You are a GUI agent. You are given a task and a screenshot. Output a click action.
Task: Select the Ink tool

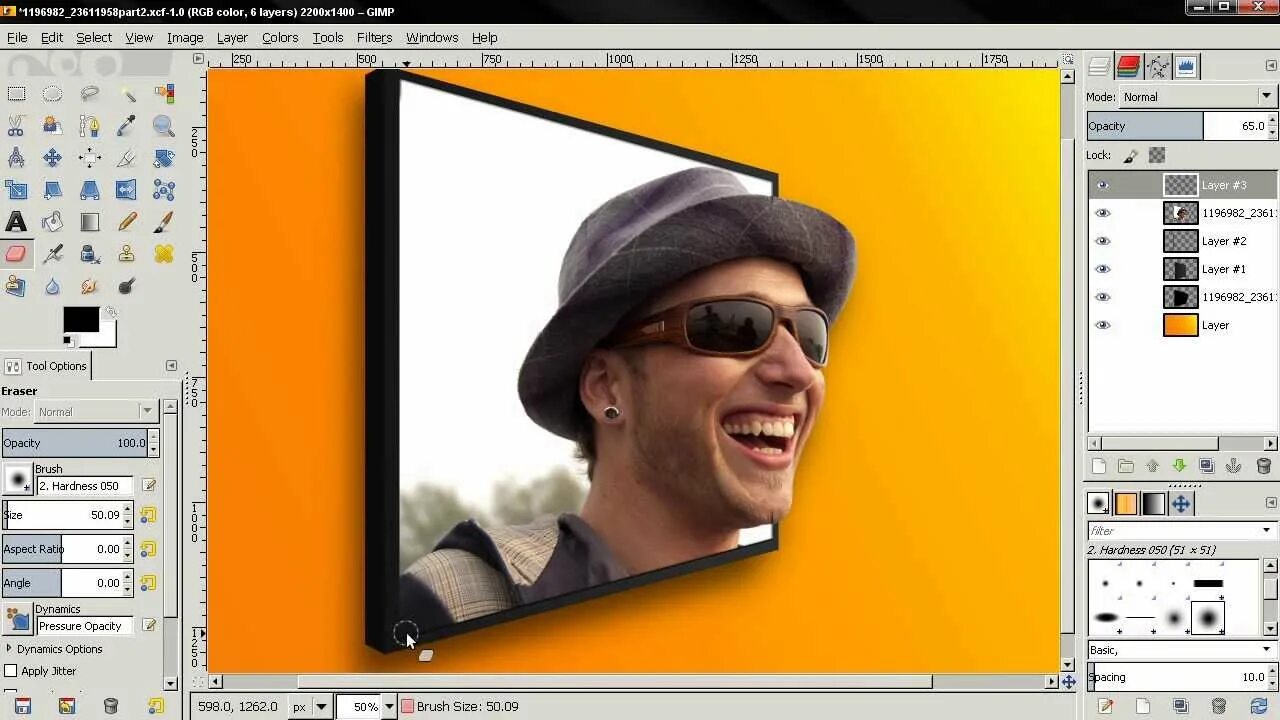pos(90,254)
